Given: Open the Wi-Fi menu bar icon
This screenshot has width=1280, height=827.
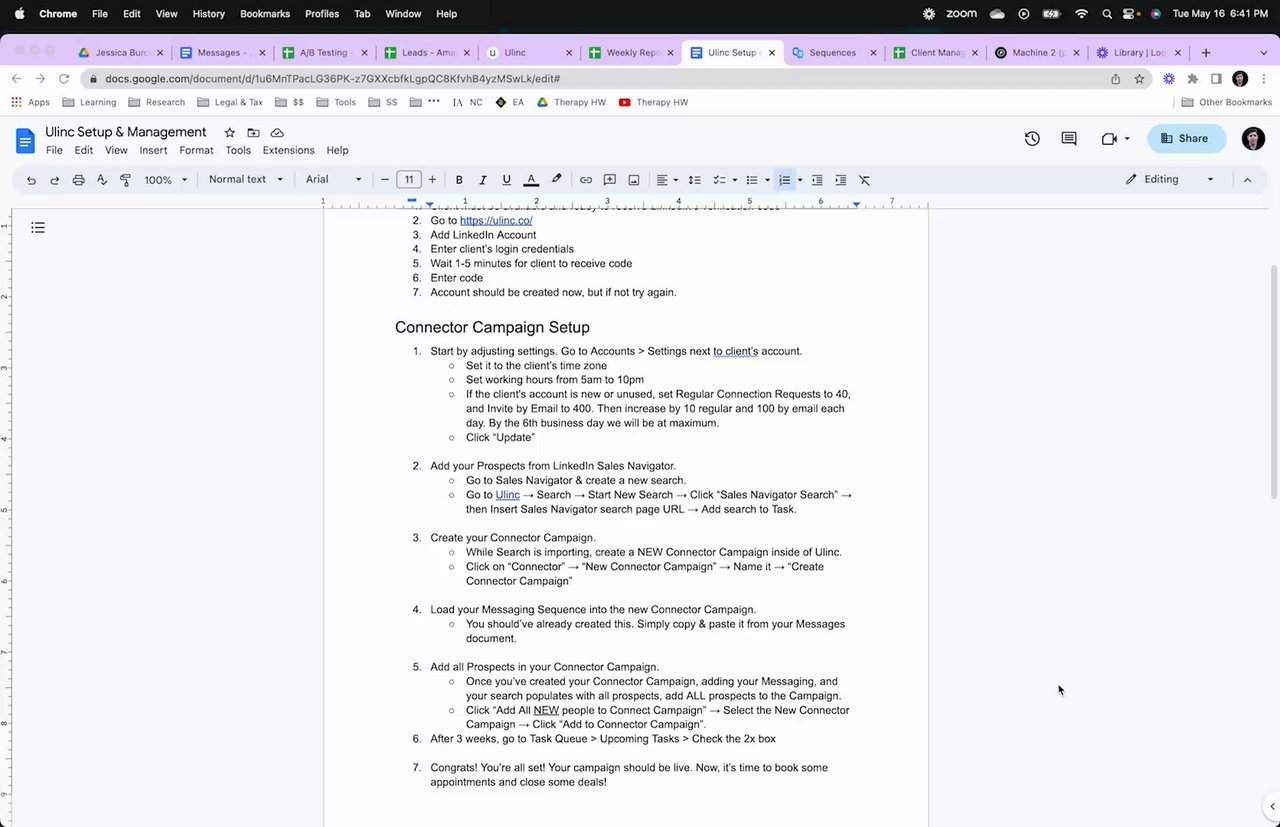Looking at the screenshot, I should pos(1081,14).
